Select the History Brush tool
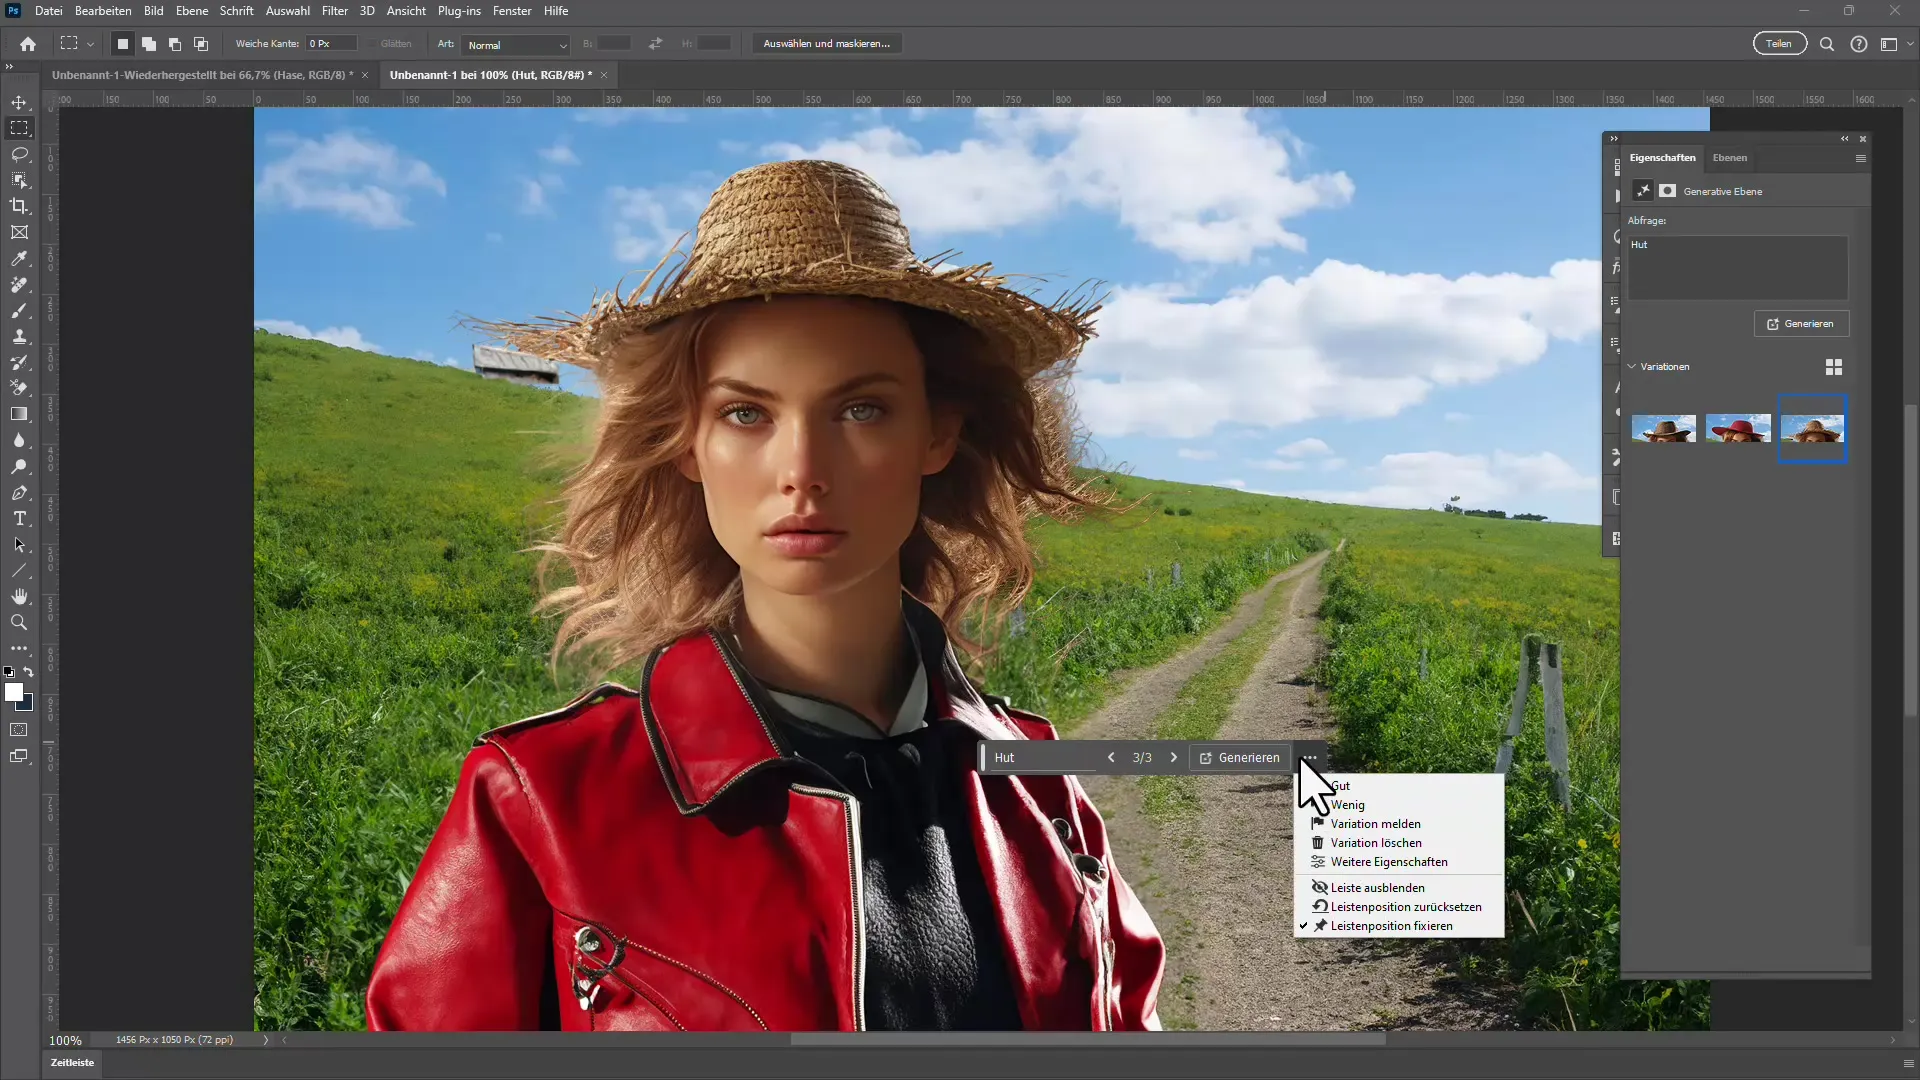Image resolution: width=1920 pixels, height=1080 pixels. (19, 363)
